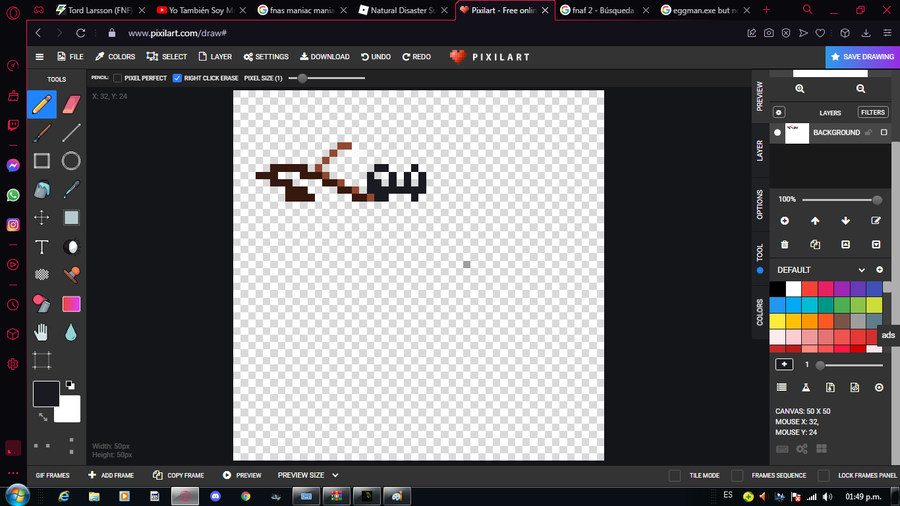Switch to the Preview side tab

point(760,96)
